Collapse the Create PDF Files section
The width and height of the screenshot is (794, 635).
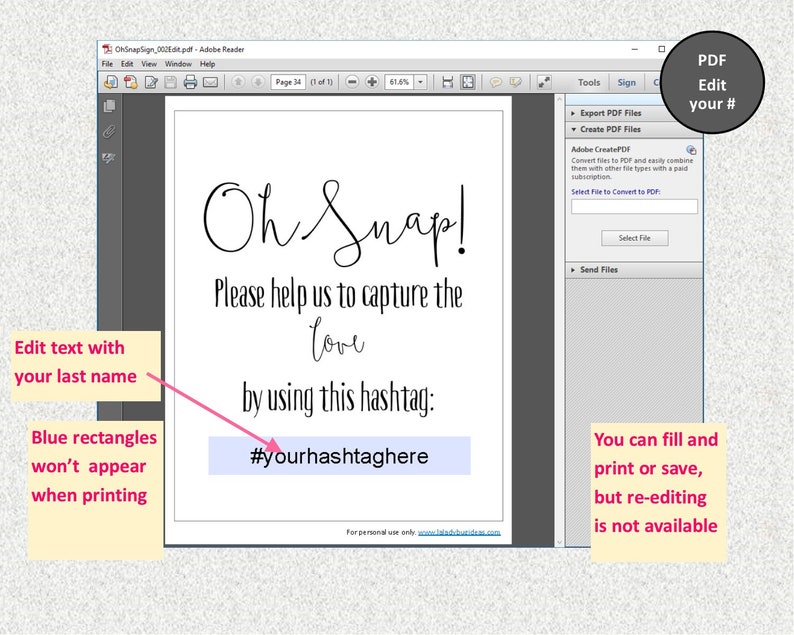634,130
